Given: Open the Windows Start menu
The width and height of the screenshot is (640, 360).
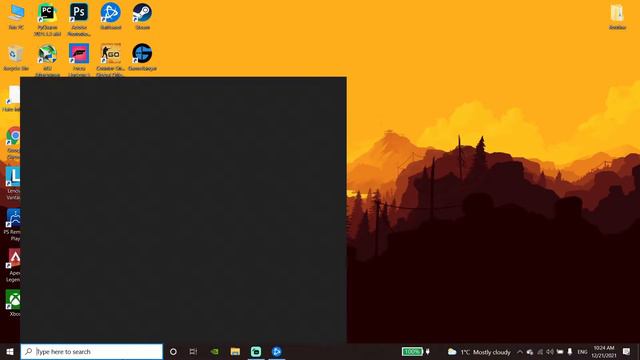Looking at the screenshot, I should pyautogui.click(x=10, y=351).
